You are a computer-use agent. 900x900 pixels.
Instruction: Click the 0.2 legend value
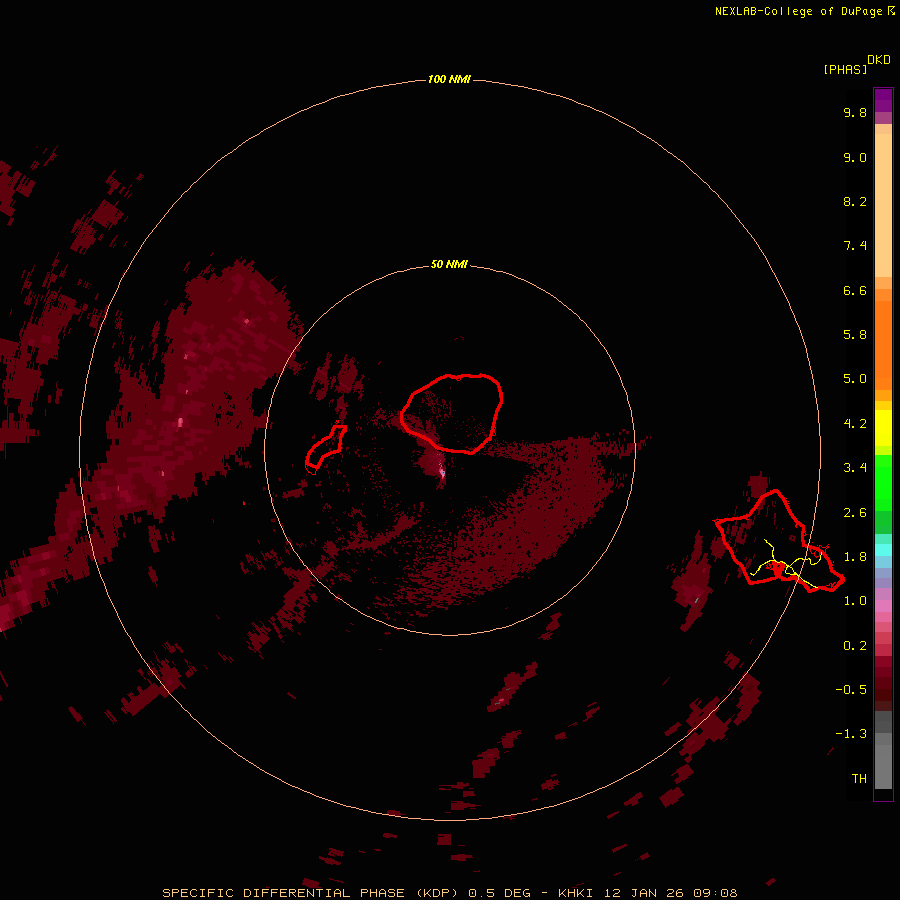click(855, 646)
